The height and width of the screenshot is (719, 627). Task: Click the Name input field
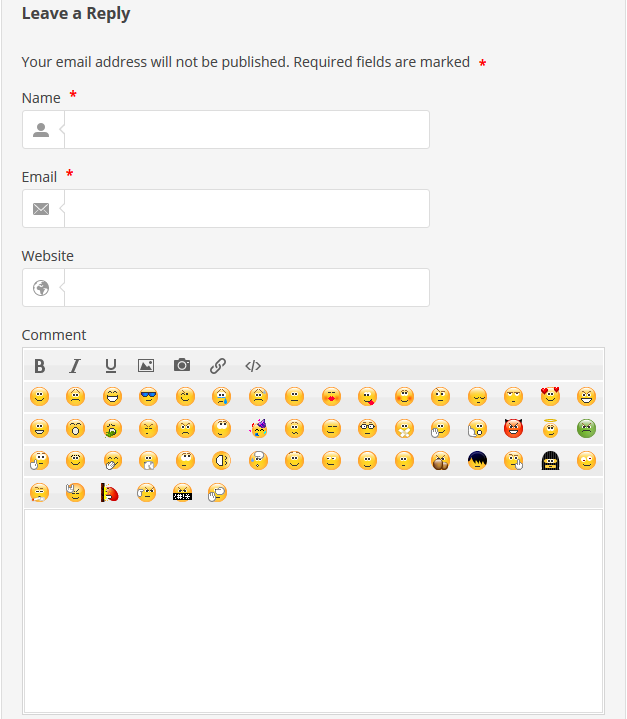pyautogui.click(x=247, y=129)
